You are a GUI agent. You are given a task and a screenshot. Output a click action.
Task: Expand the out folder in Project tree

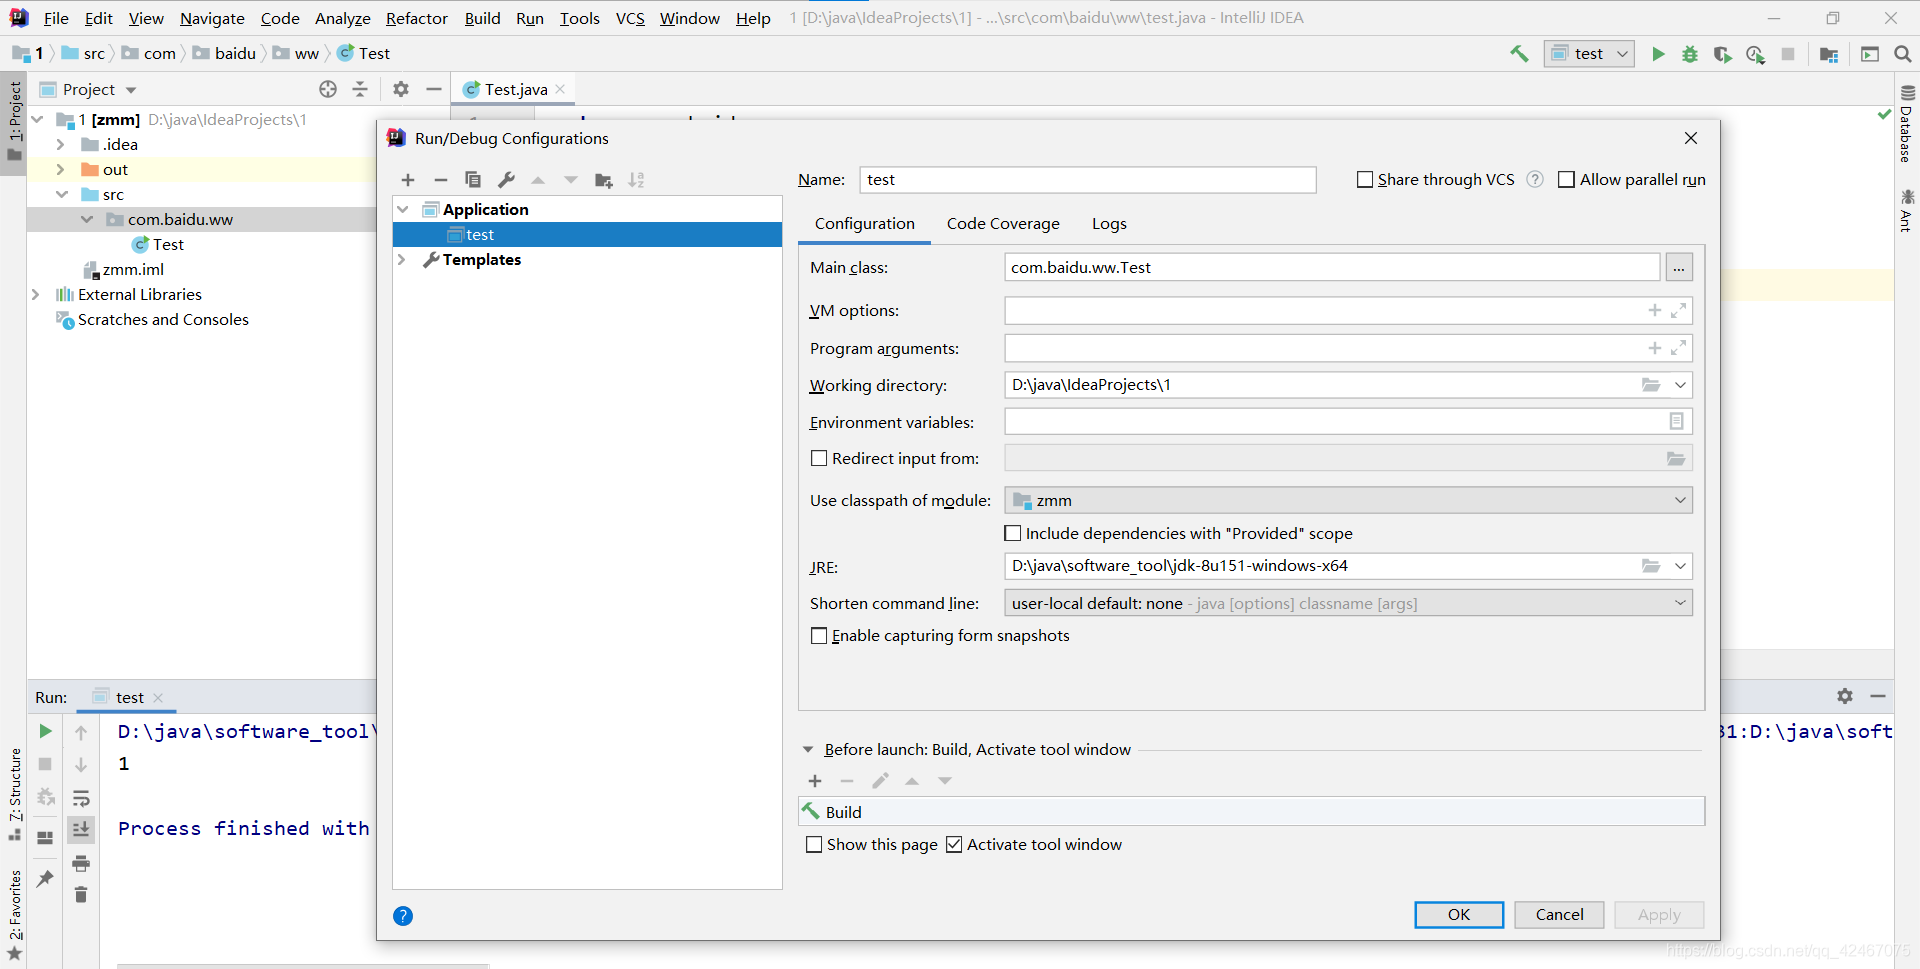61,170
